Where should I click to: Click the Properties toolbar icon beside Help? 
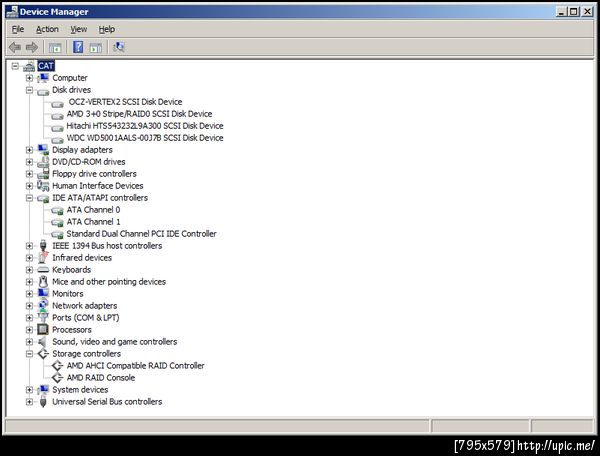click(96, 47)
